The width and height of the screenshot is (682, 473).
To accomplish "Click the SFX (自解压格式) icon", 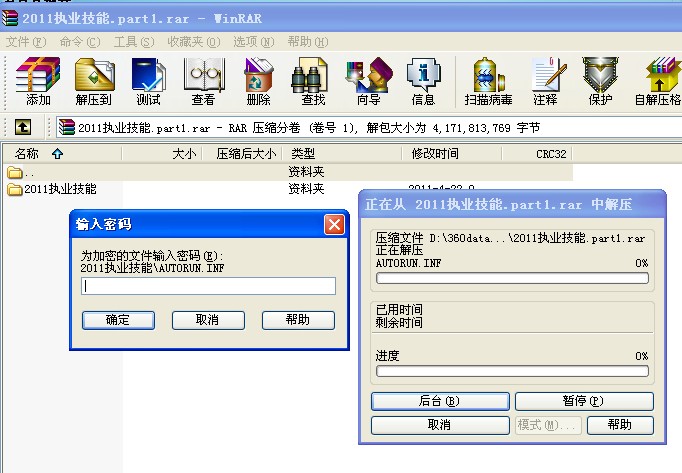I will pos(658,81).
